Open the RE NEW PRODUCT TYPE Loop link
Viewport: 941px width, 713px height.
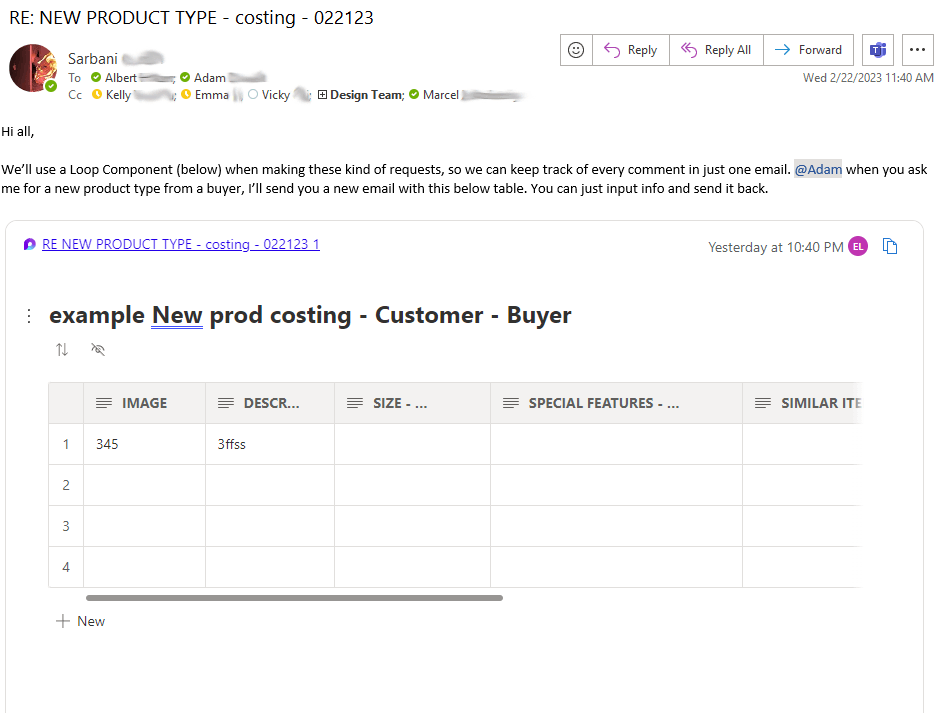point(181,244)
